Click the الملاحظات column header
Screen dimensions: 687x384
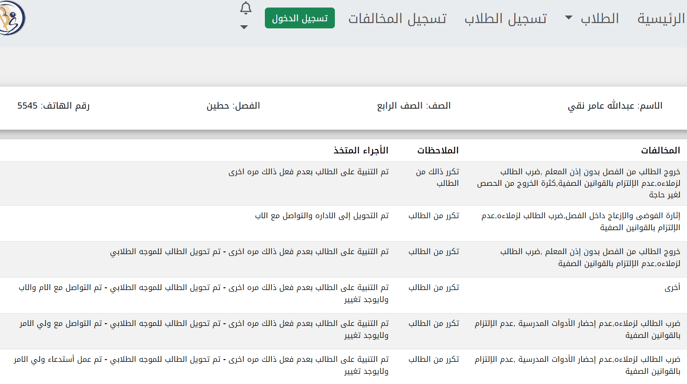point(438,150)
